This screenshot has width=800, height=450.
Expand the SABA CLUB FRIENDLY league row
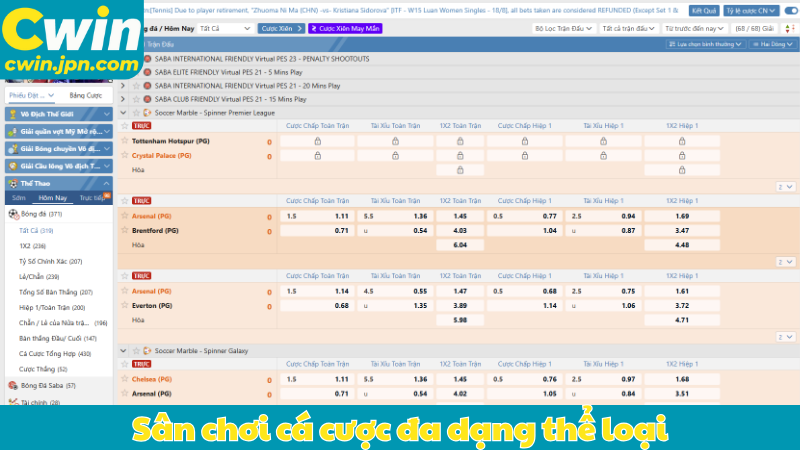tap(123, 99)
